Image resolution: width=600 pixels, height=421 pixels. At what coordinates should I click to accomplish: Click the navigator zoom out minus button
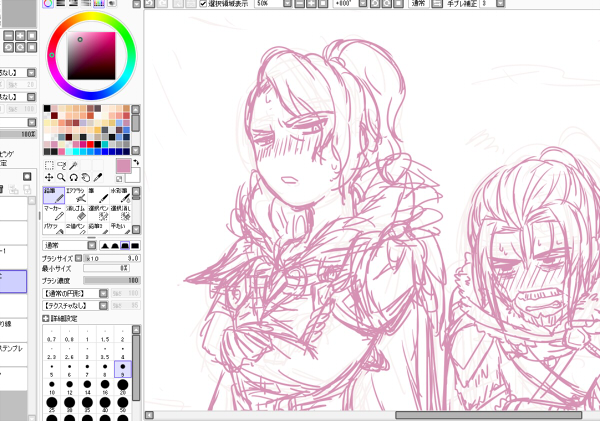(8, 36)
